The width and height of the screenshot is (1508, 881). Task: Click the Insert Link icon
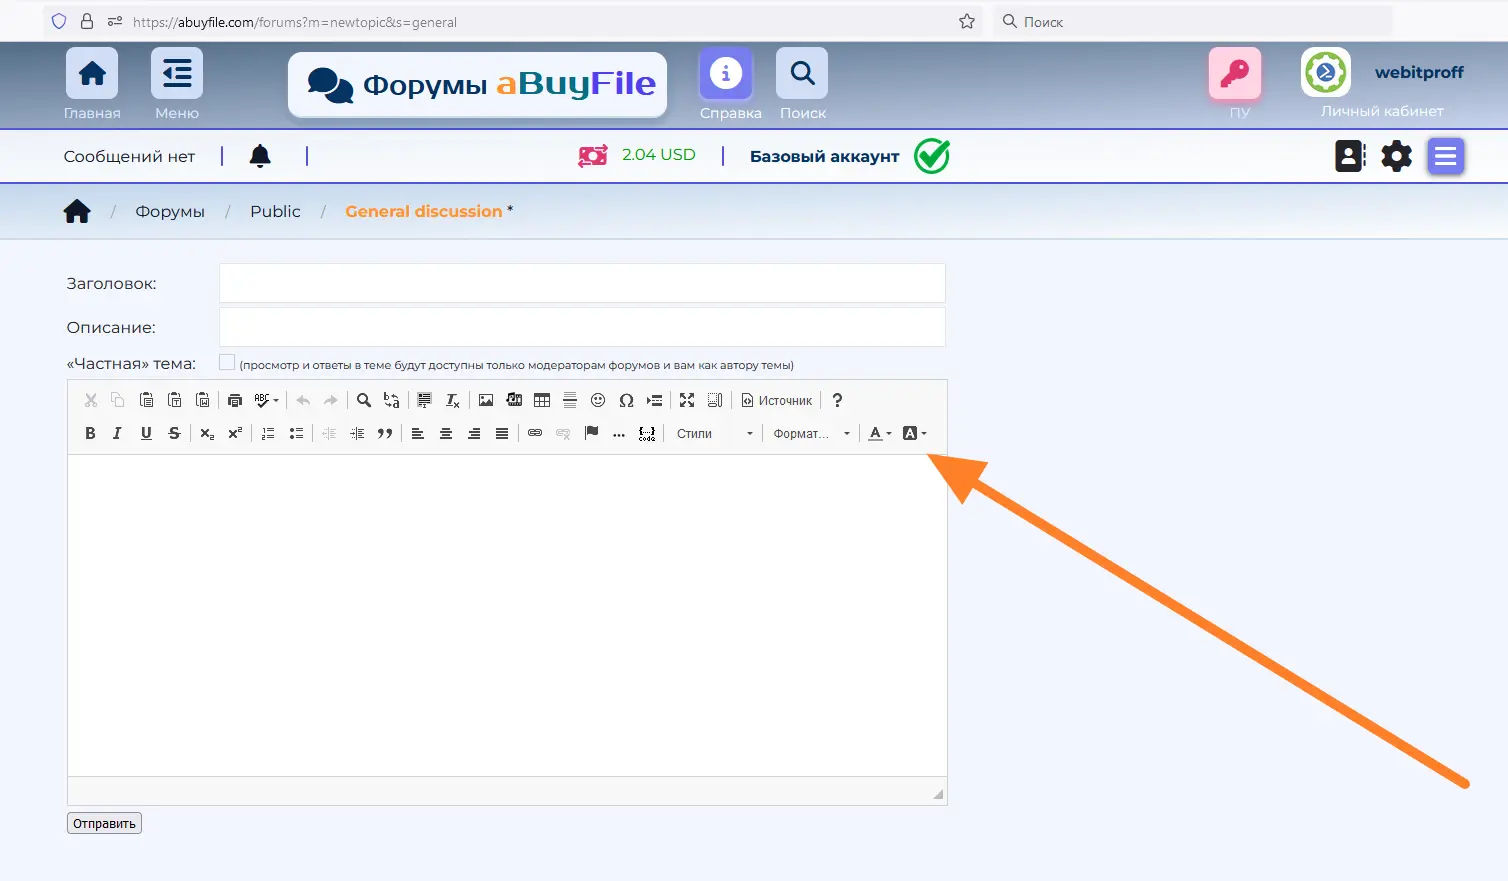535,433
